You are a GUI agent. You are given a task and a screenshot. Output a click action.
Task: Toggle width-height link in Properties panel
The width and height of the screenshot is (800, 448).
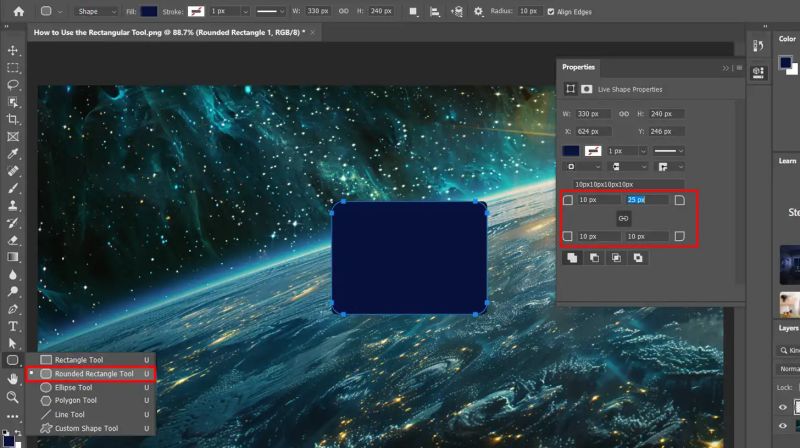click(x=623, y=114)
